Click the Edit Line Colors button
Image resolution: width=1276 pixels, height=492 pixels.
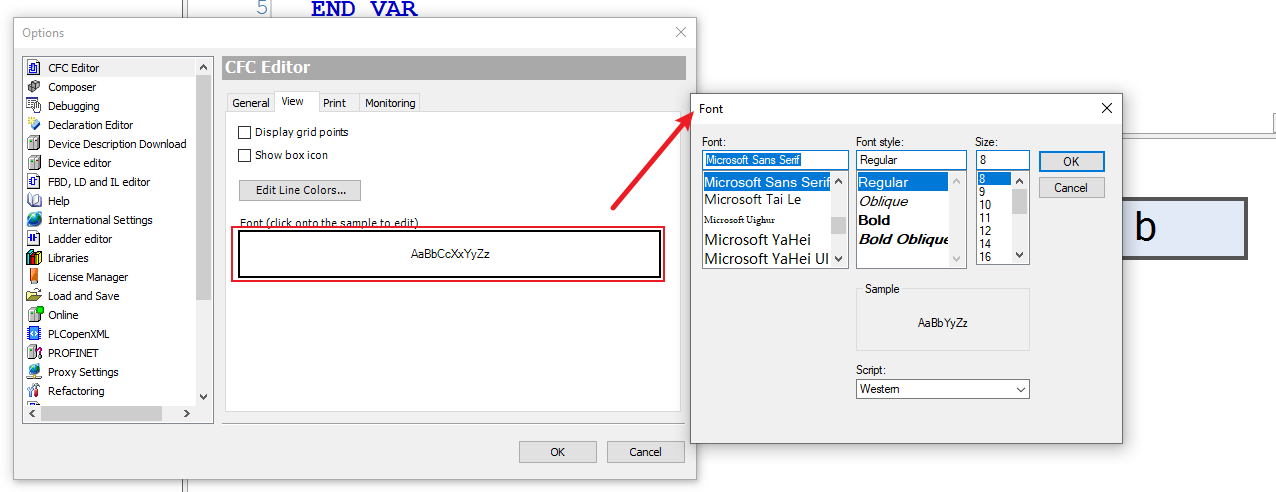click(300, 190)
